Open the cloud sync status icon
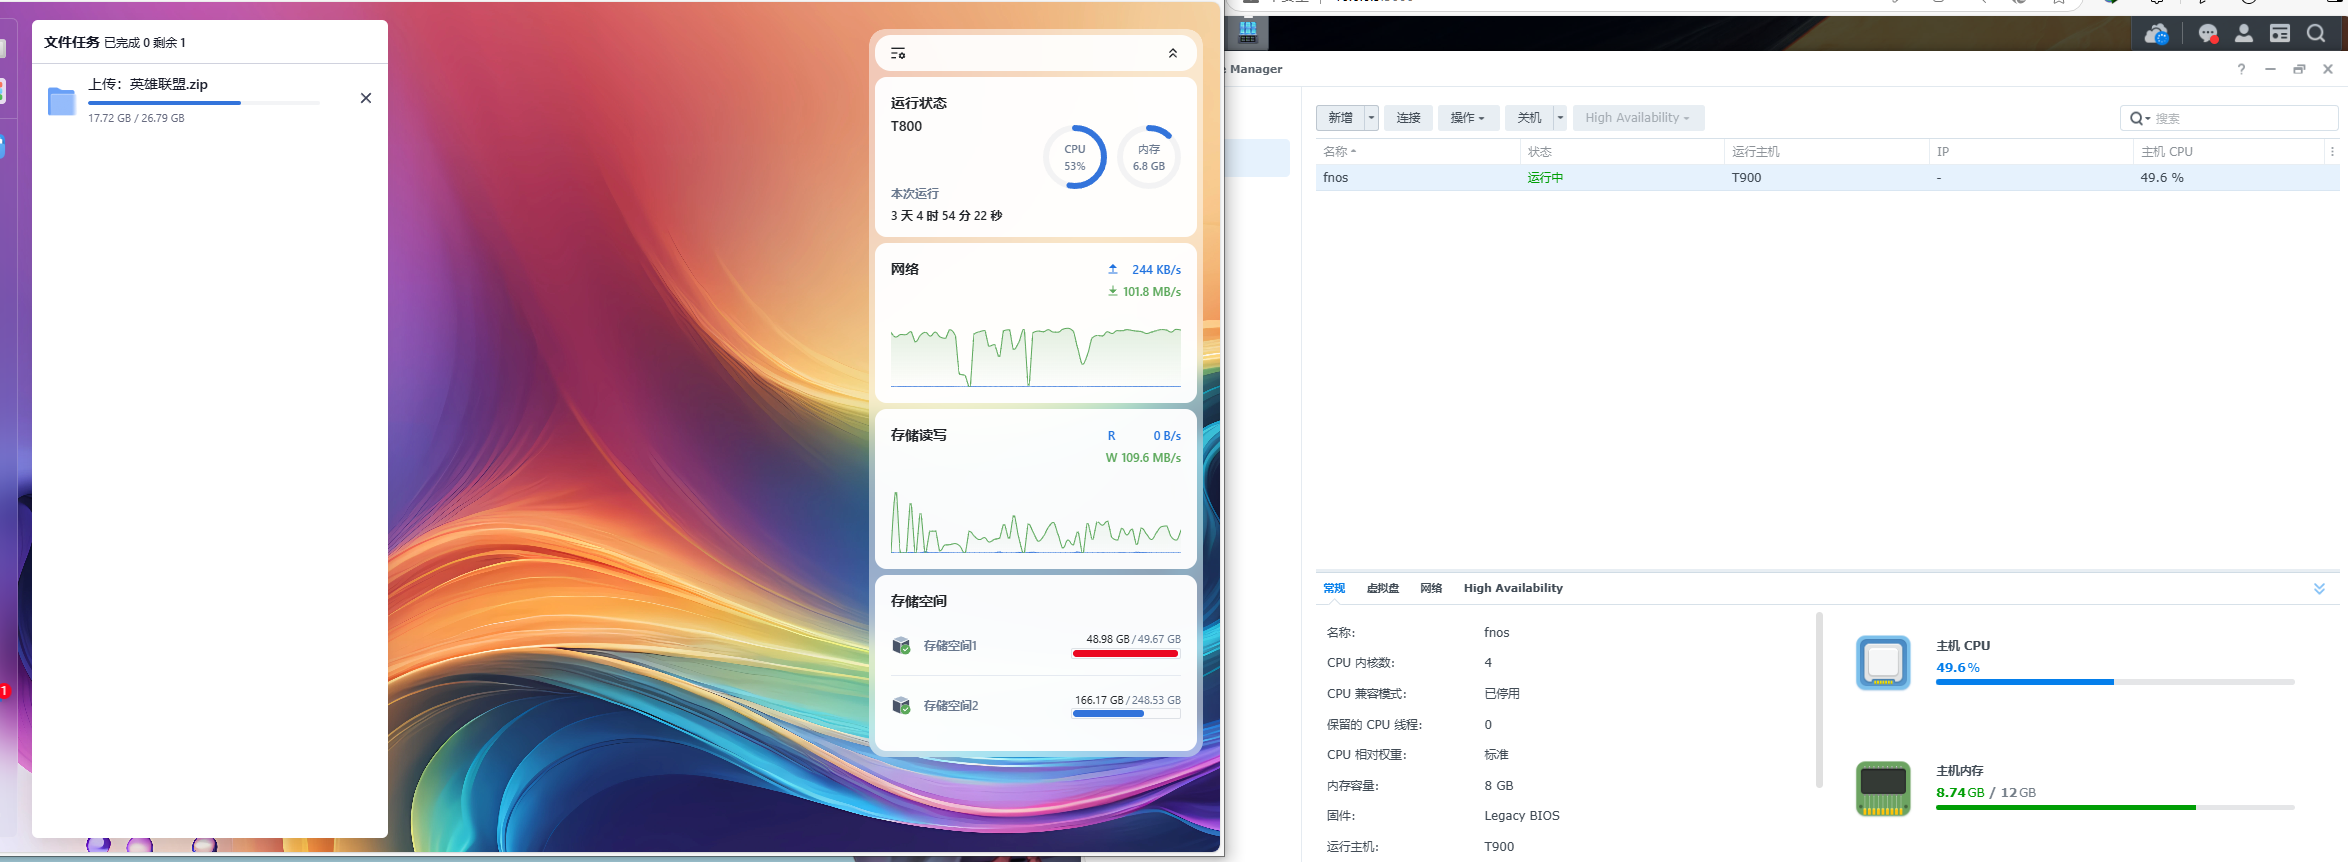 tap(2156, 34)
